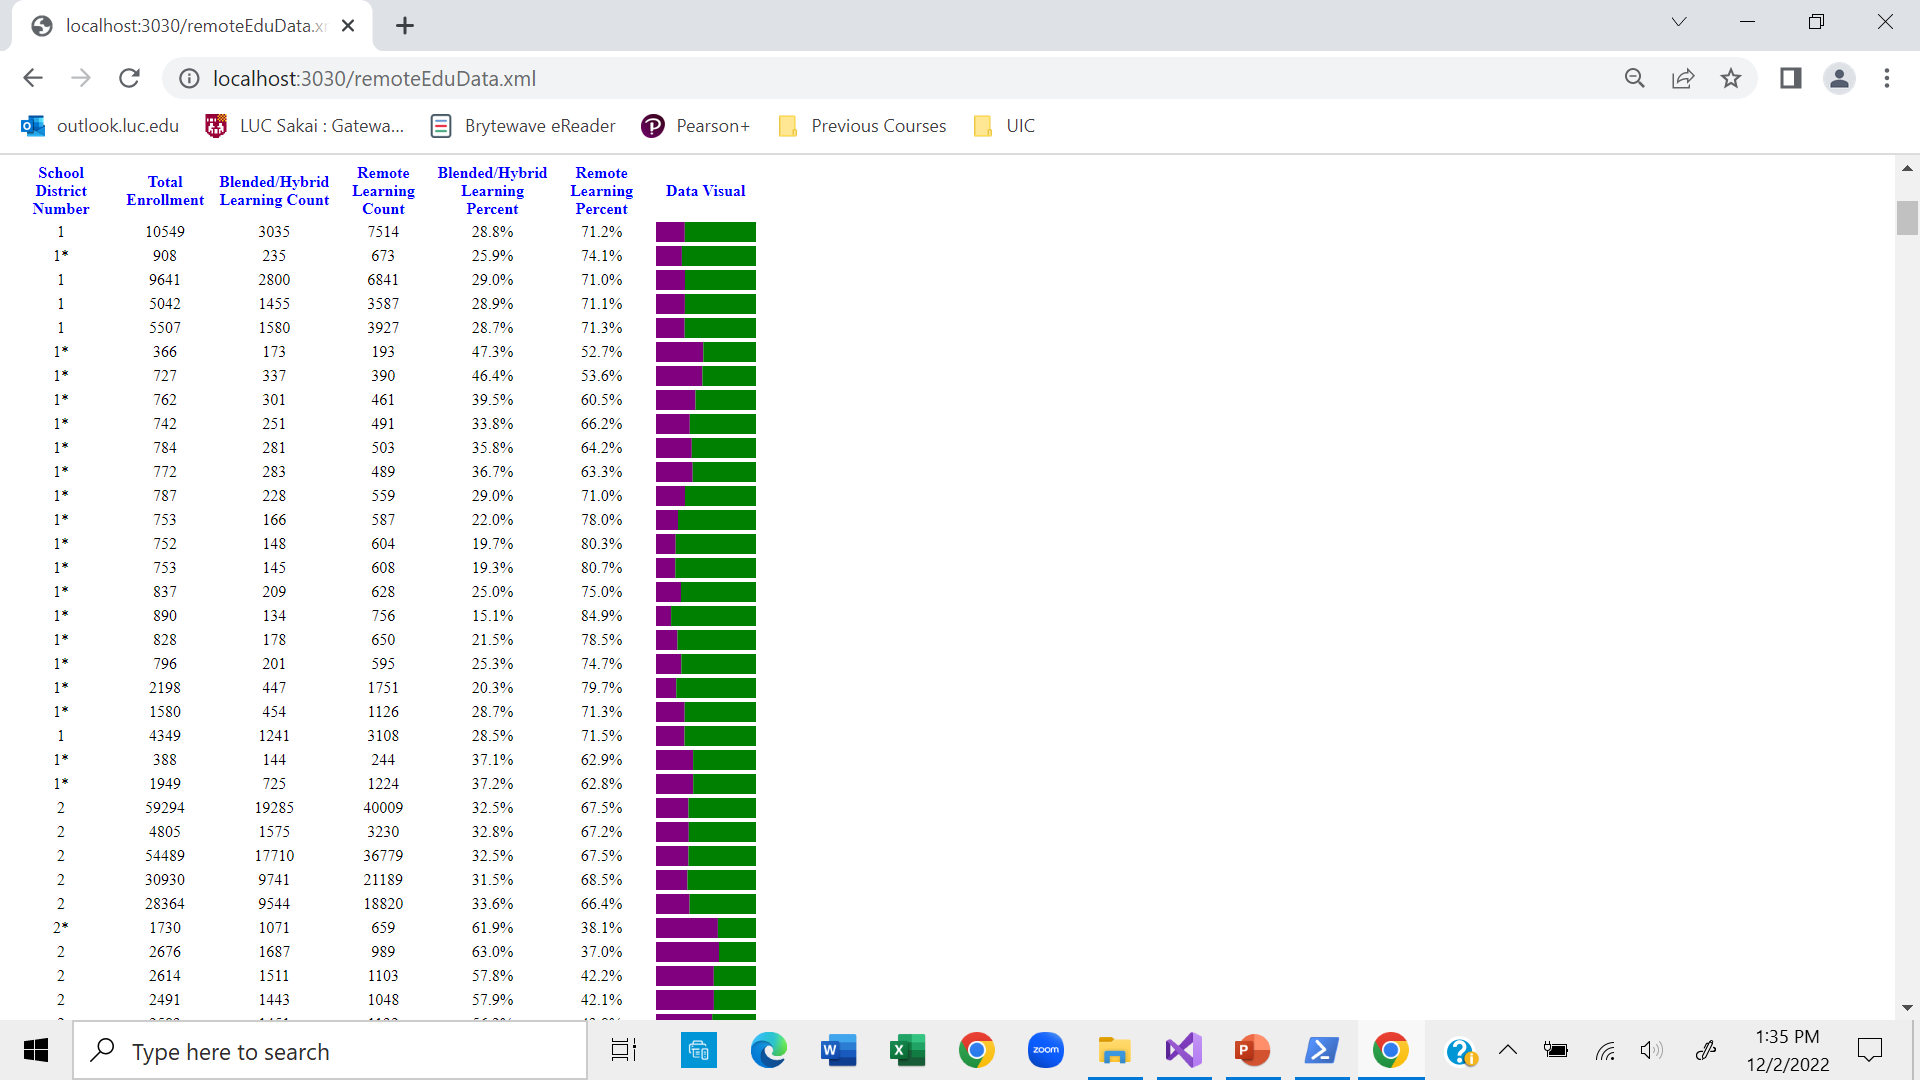This screenshot has width=1920, height=1080.
Task: Toggle the browser side panel
Action: 1791,78
